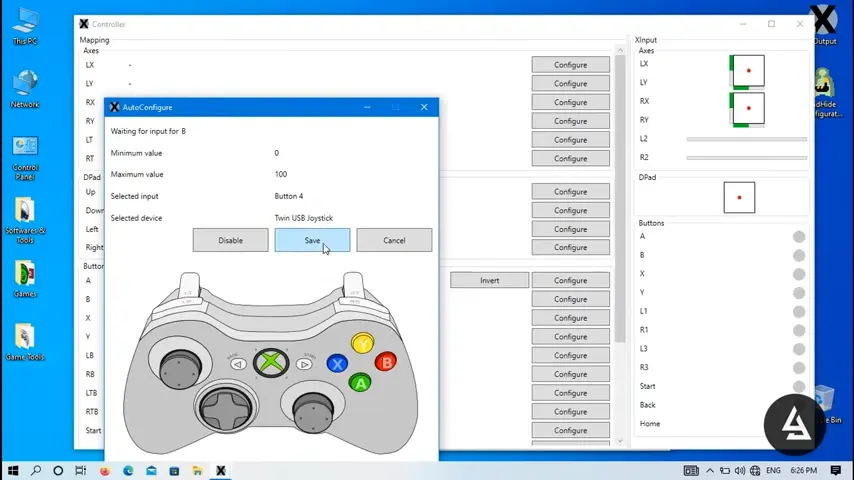854x480 pixels.
Task: Open taskbar search magnifier
Action: [x=36, y=470]
